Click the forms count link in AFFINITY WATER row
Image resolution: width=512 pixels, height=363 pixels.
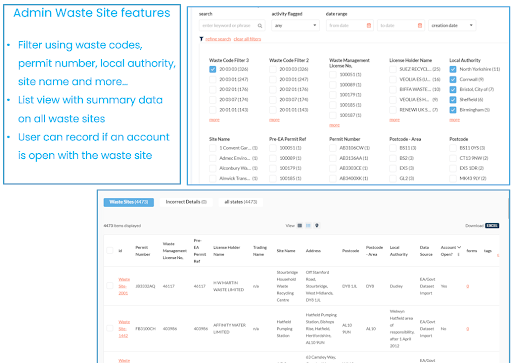pos(468,329)
